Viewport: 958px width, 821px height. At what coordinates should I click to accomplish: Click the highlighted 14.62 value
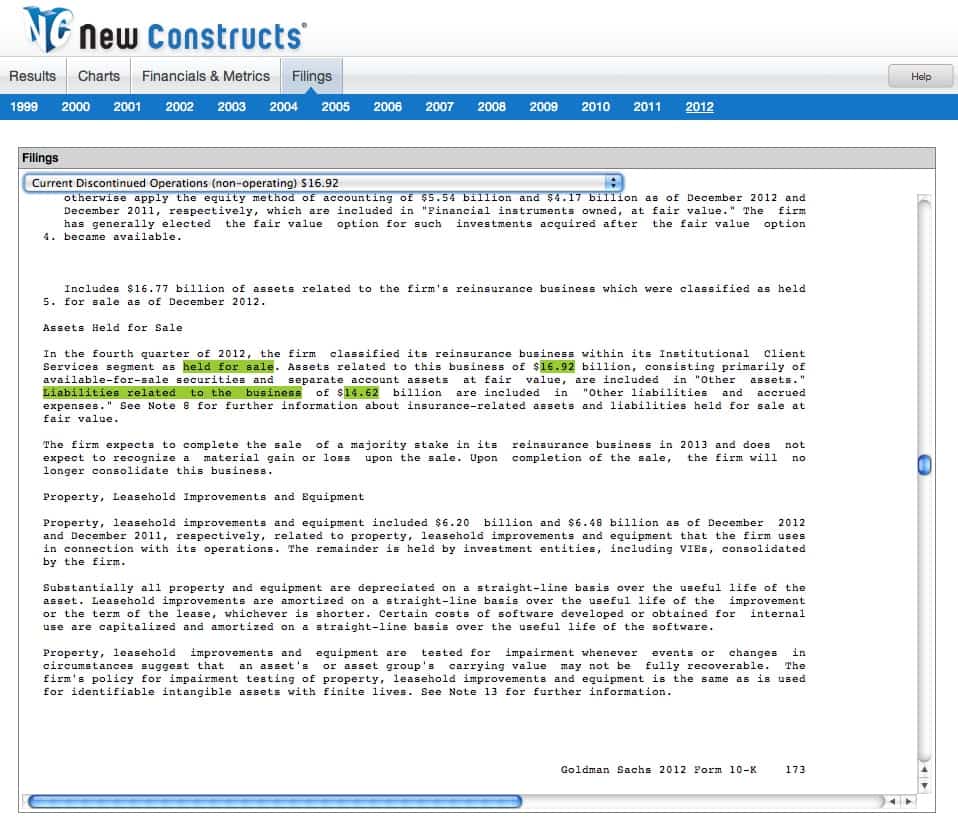click(x=361, y=393)
